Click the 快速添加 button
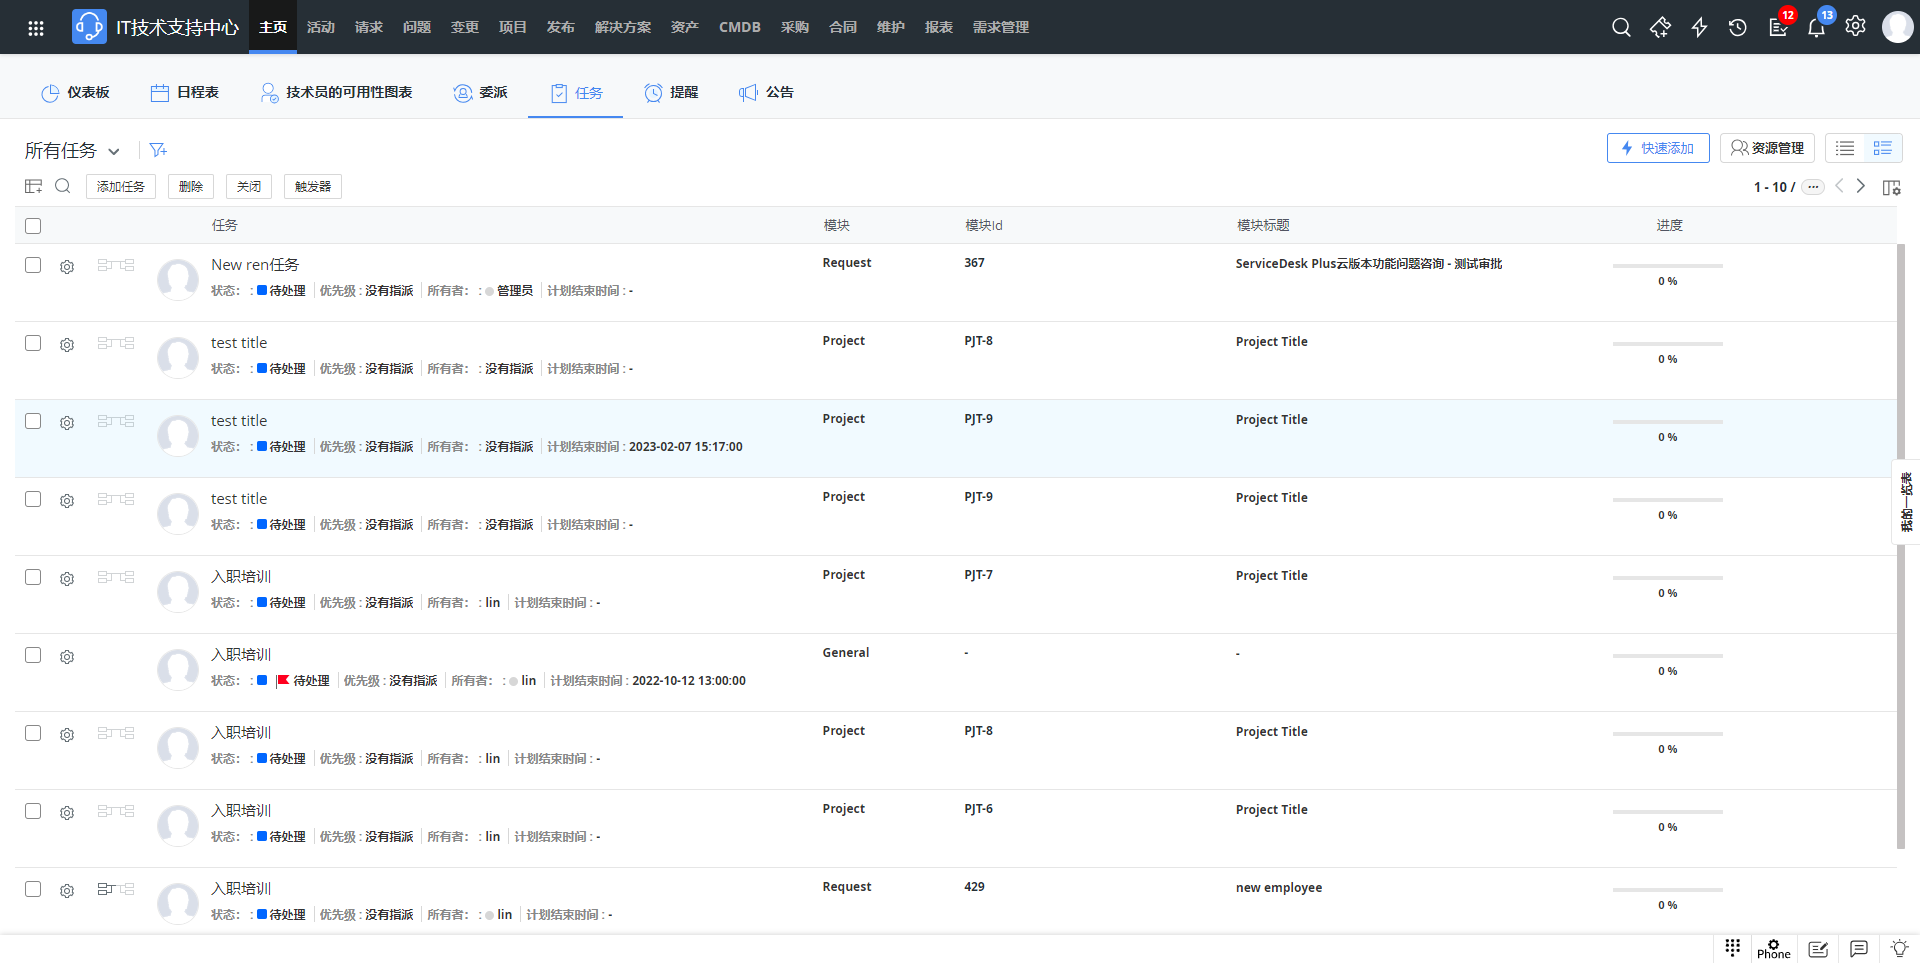 coord(1658,148)
